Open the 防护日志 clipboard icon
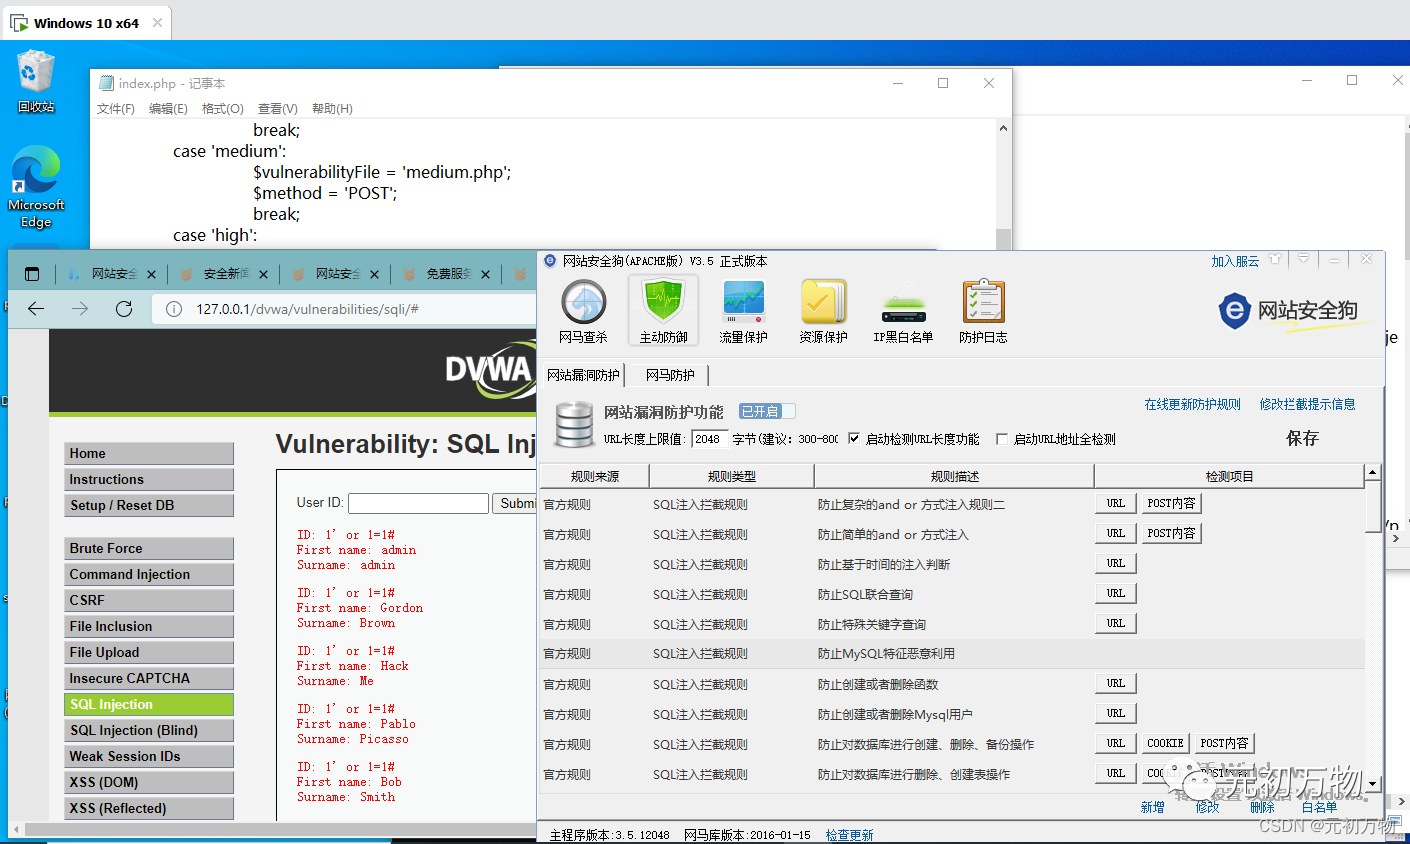The image size is (1410, 844). click(983, 311)
